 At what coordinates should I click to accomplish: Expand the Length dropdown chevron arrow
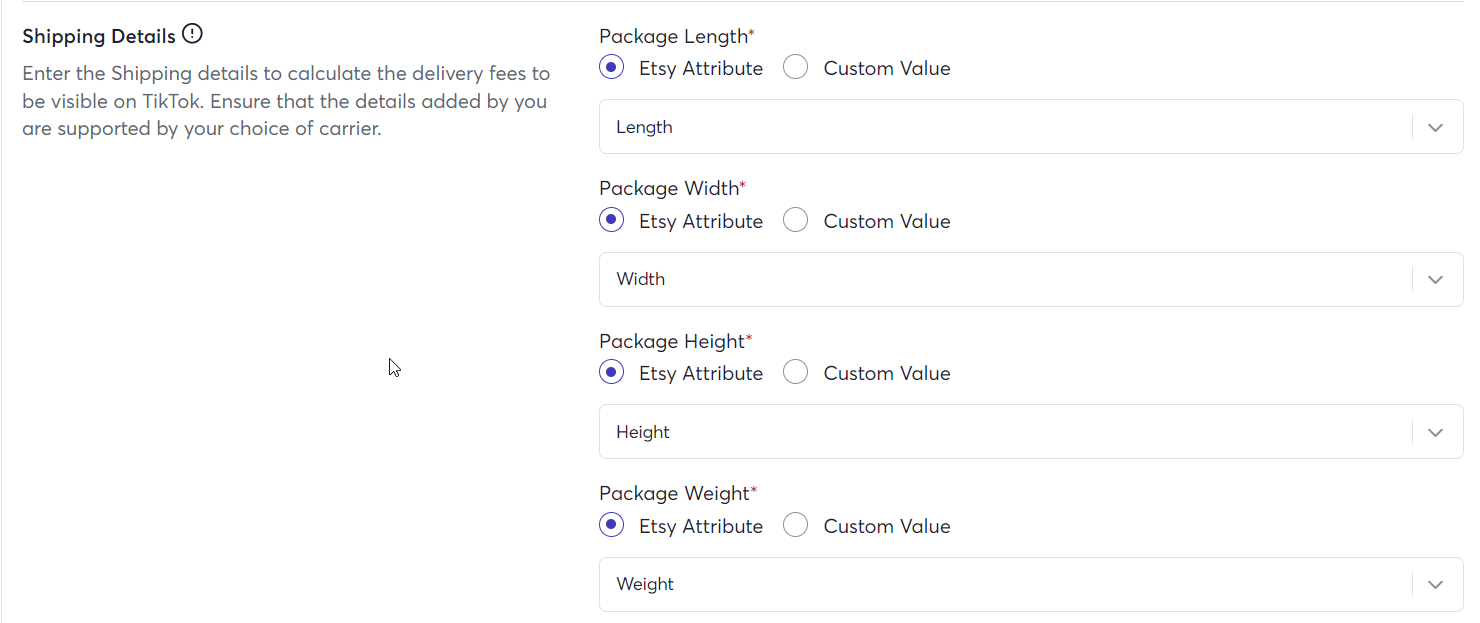coord(1436,127)
